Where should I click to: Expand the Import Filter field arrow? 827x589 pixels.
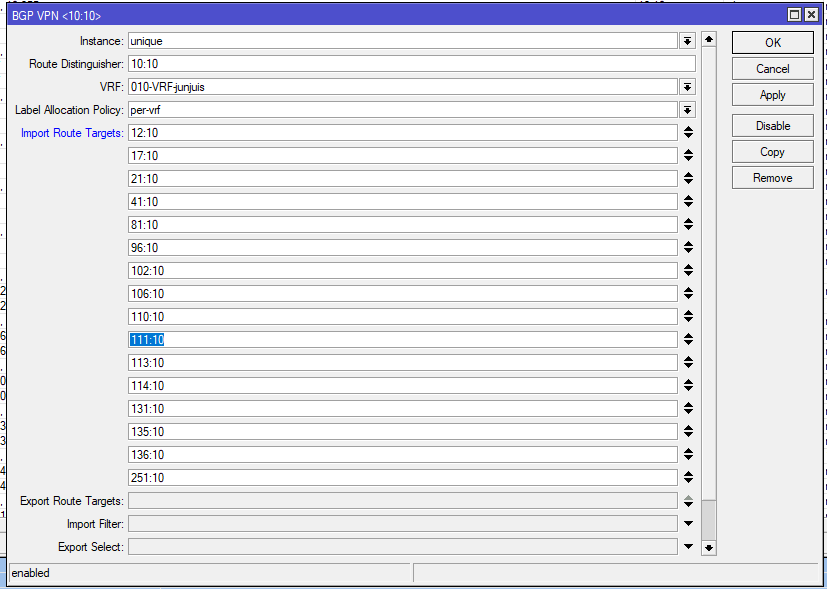point(688,524)
